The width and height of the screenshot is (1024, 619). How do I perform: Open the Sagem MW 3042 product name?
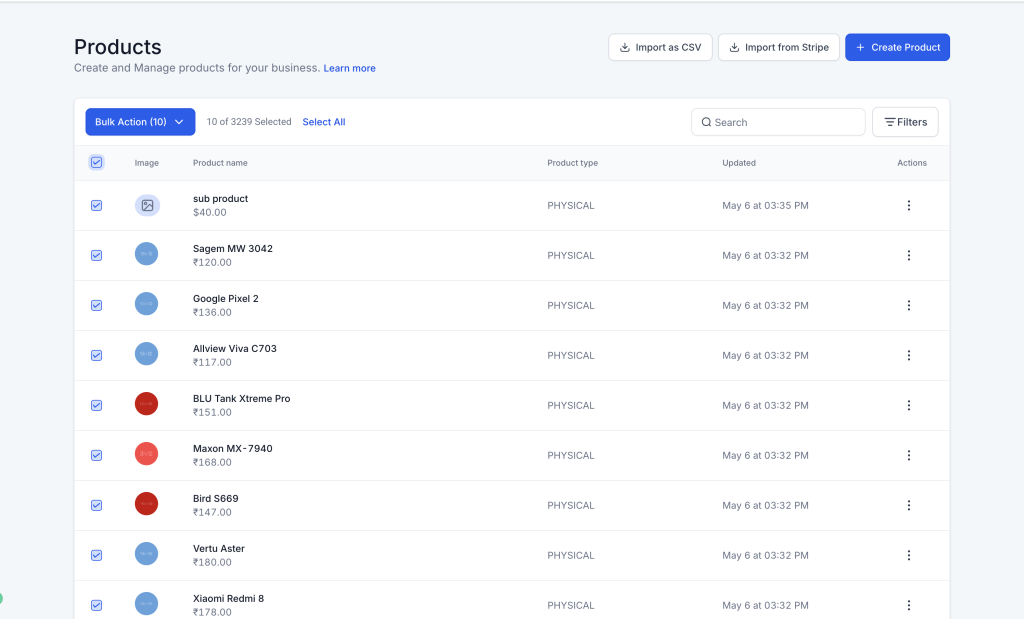[x=233, y=249]
